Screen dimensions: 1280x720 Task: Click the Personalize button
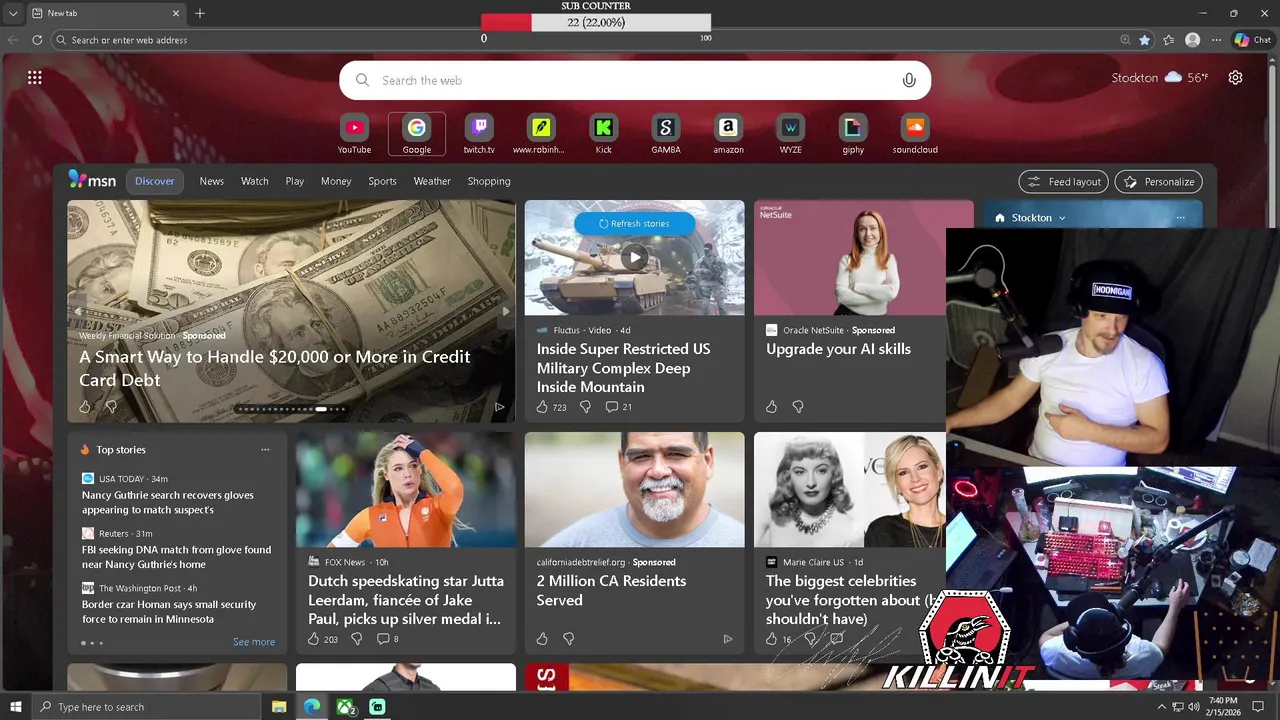[1159, 182]
